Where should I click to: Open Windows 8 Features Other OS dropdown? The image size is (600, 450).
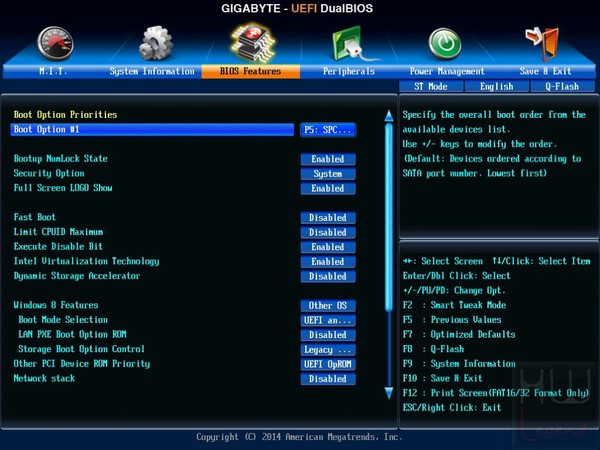[x=328, y=305]
